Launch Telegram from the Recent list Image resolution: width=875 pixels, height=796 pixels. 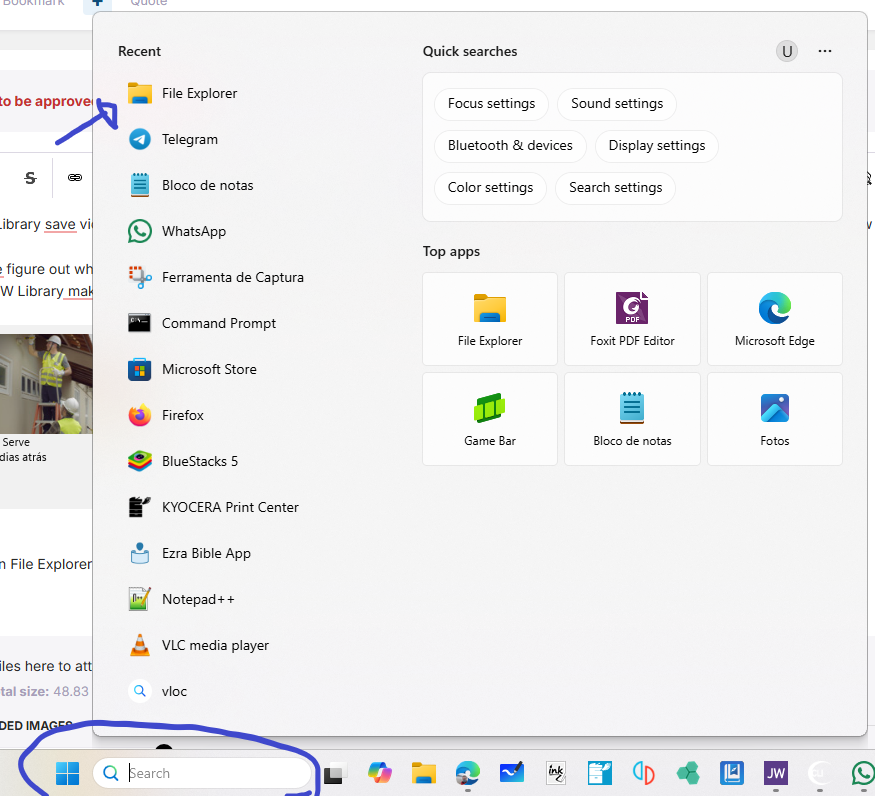click(x=189, y=139)
